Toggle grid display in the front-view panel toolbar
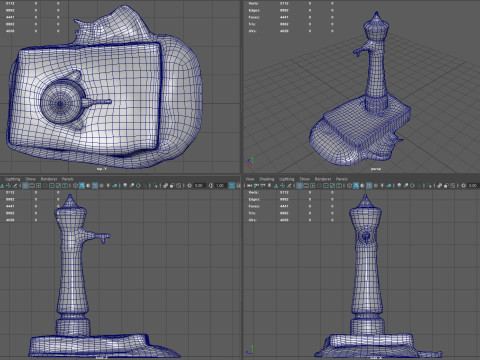Viewport: 480px width, 360px height. (x=299, y=185)
